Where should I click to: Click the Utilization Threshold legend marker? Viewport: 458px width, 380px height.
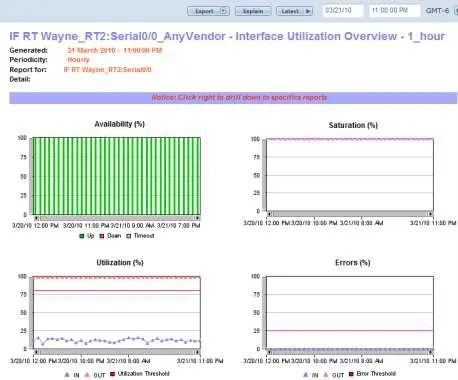coord(112,374)
